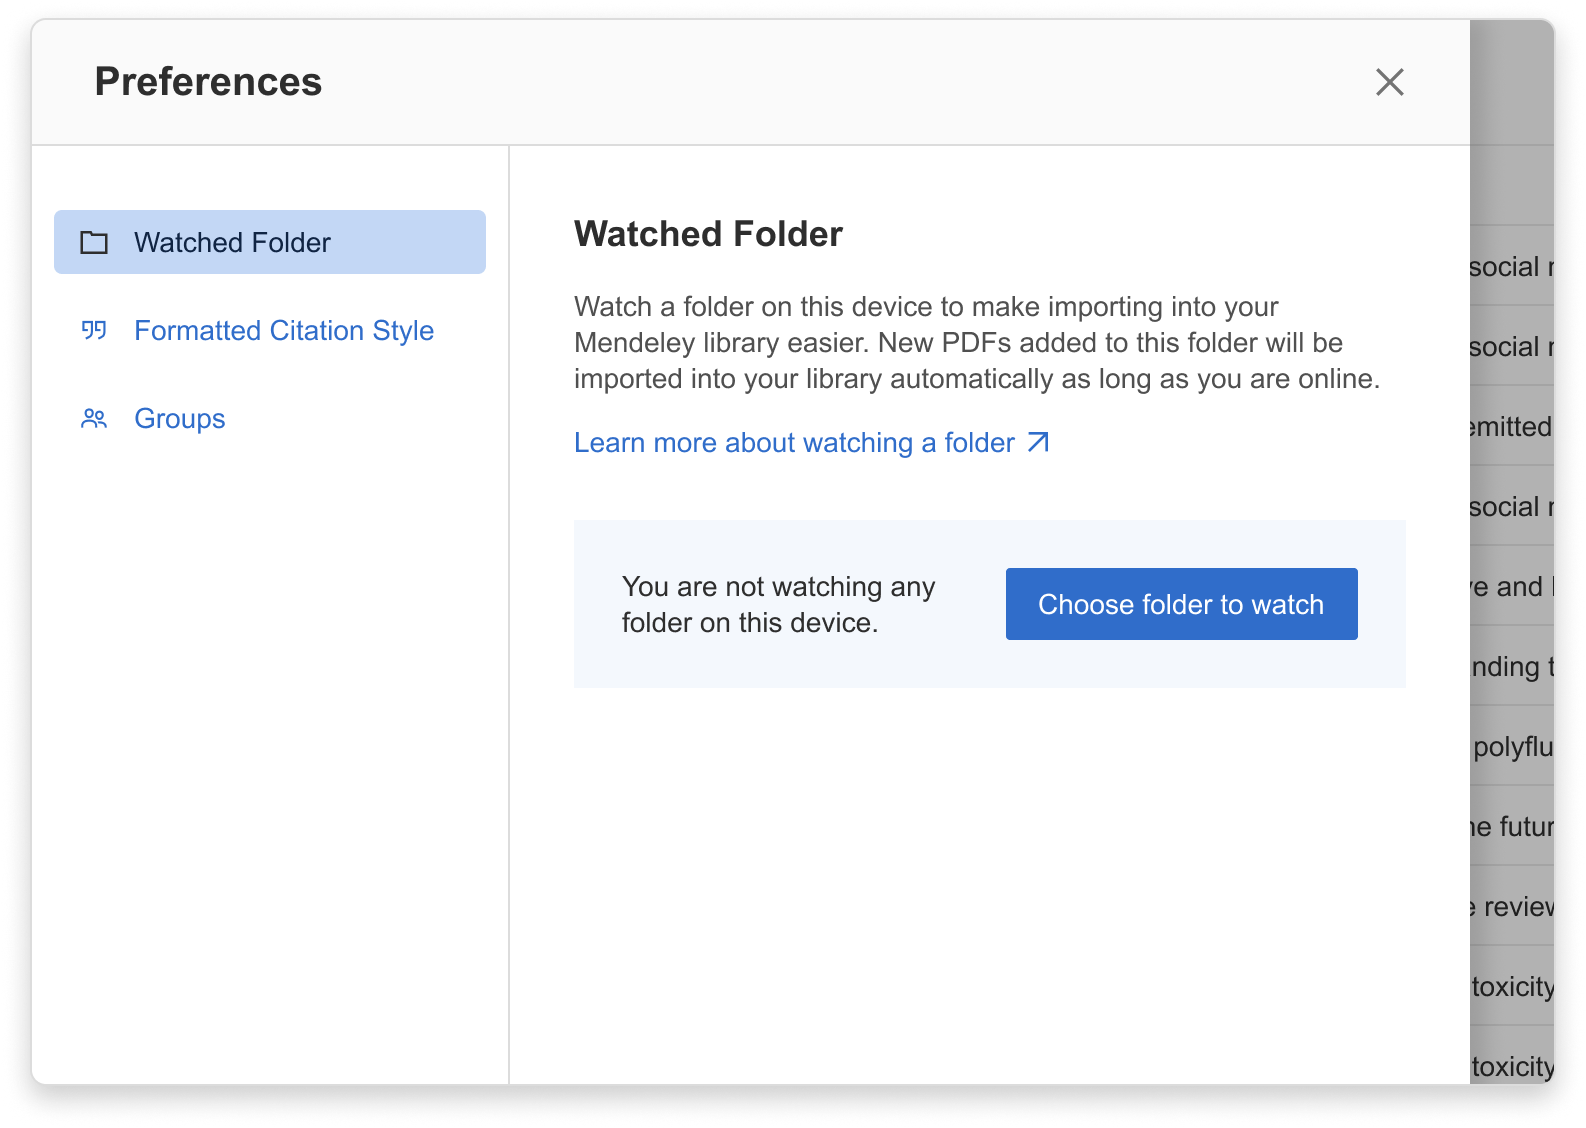Screen dimensions: 1586x1128
Task: Select the Watched Folder preferences tab
Action: (270, 242)
